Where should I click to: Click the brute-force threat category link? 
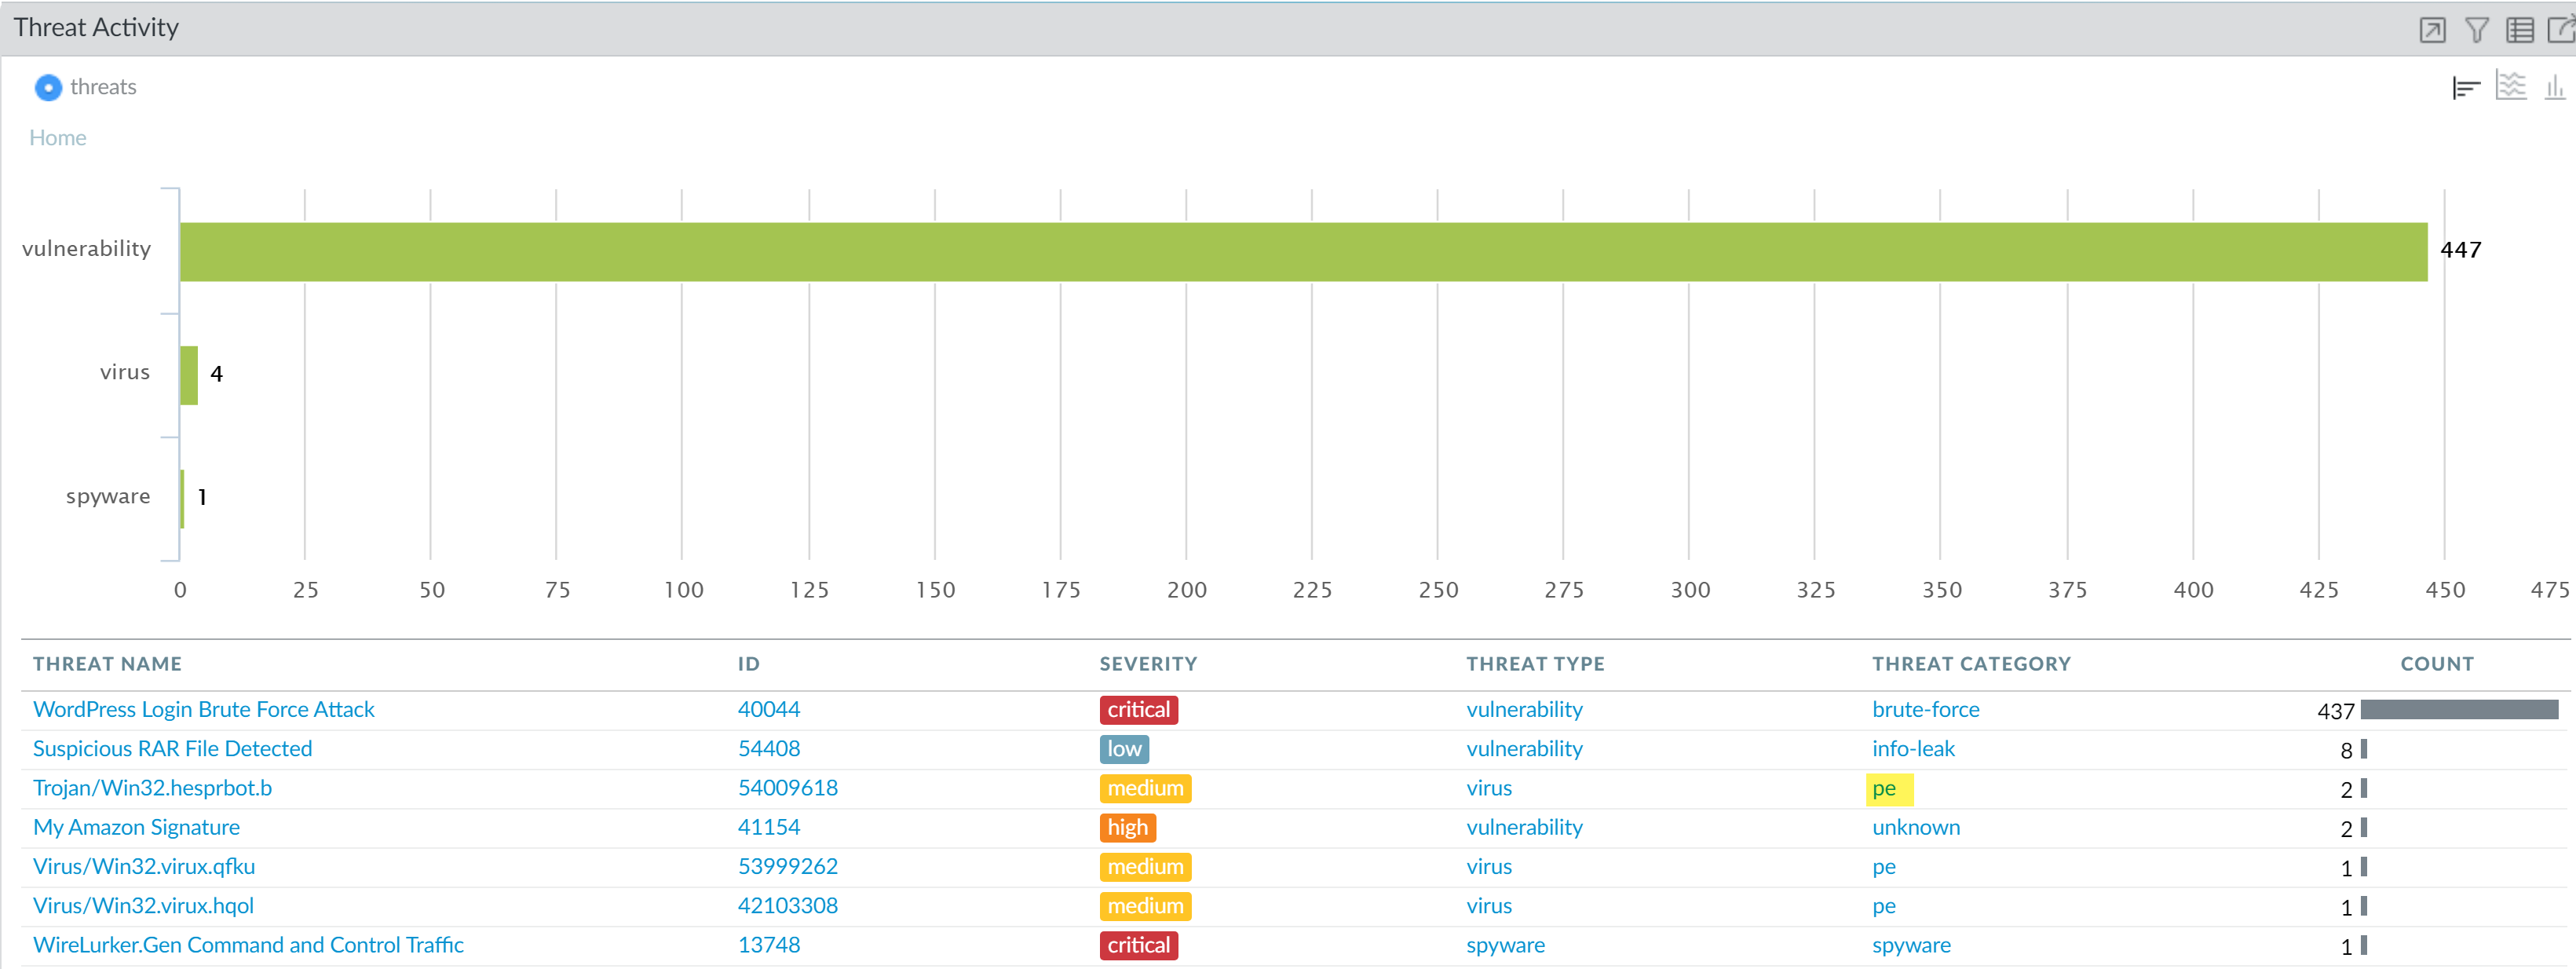tap(1925, 709)
